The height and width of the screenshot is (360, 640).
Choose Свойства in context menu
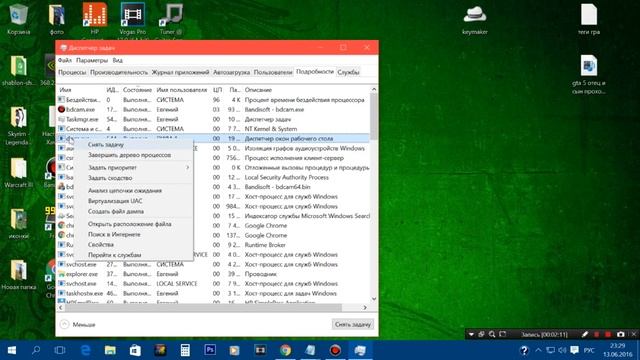point(134,244)
